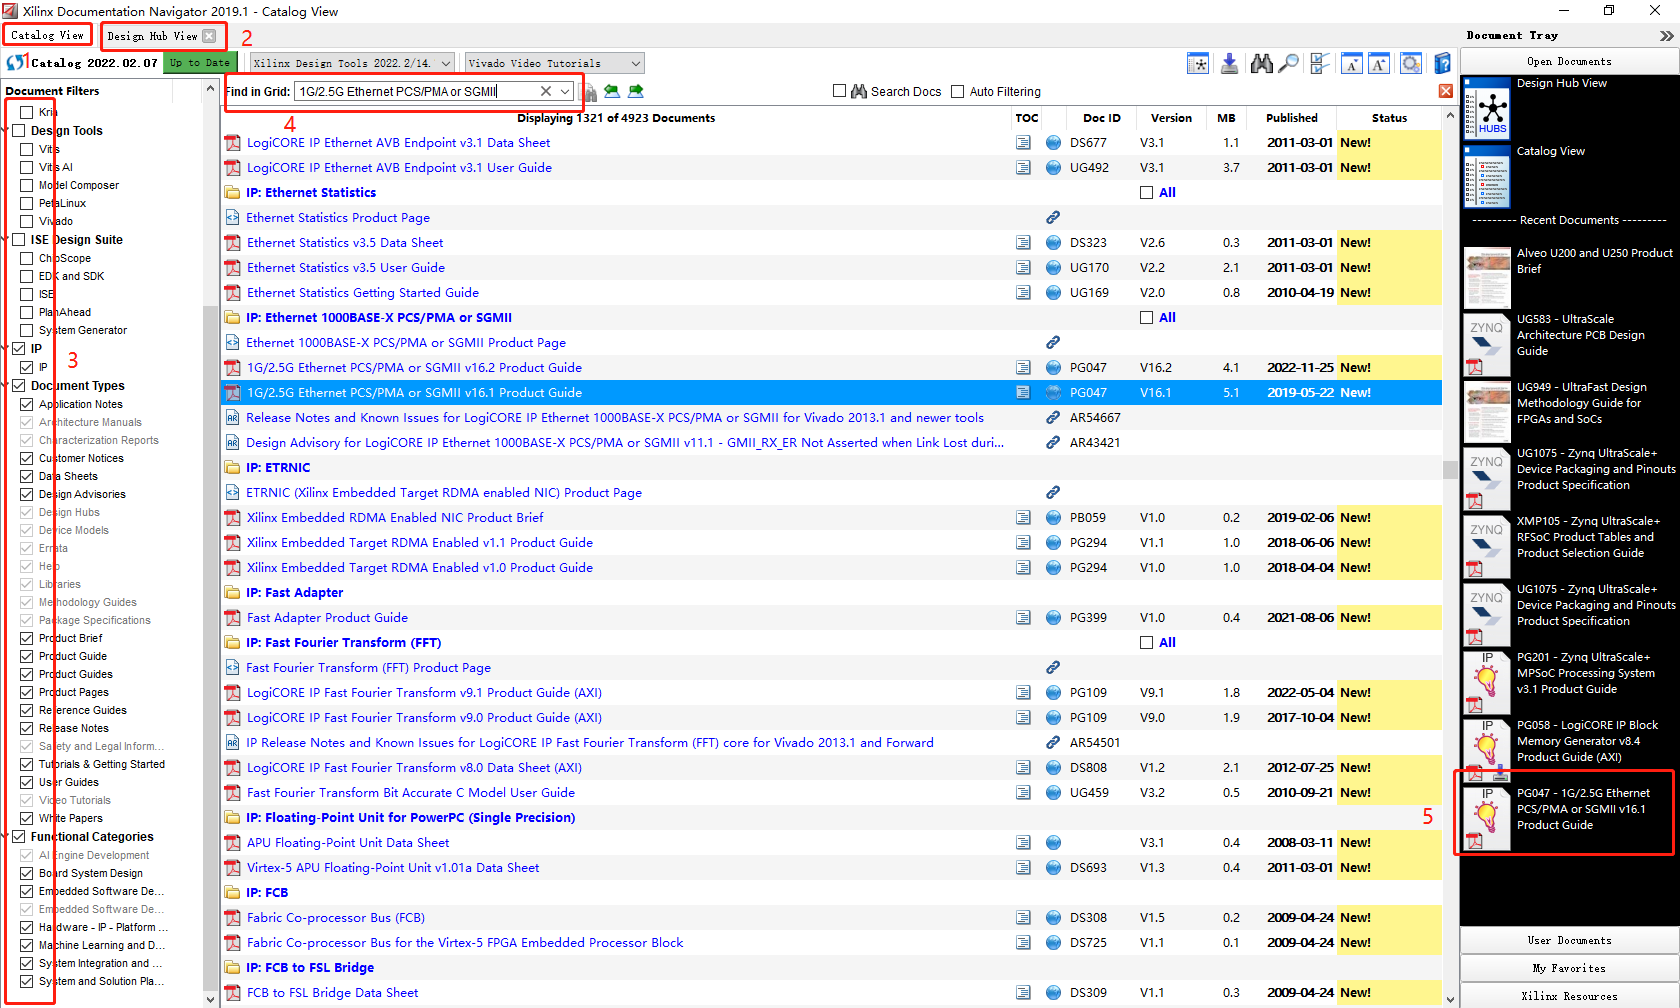Click the magnifying glass icon

click(x=1289, y=64)
